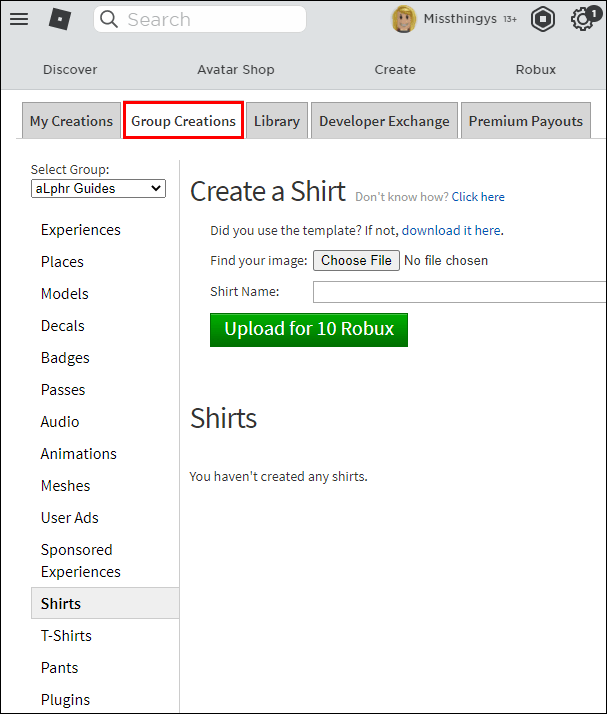Select Meshes in the sidebar
Screen dimensions: 607x714
66,486
